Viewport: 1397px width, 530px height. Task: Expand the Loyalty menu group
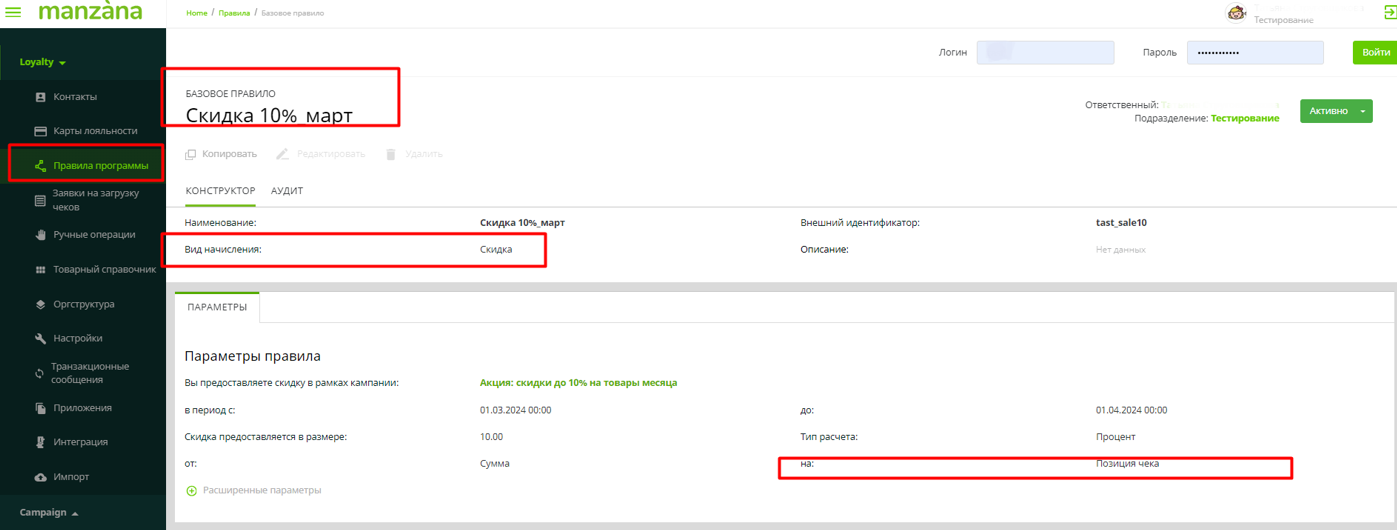(43, 62)
